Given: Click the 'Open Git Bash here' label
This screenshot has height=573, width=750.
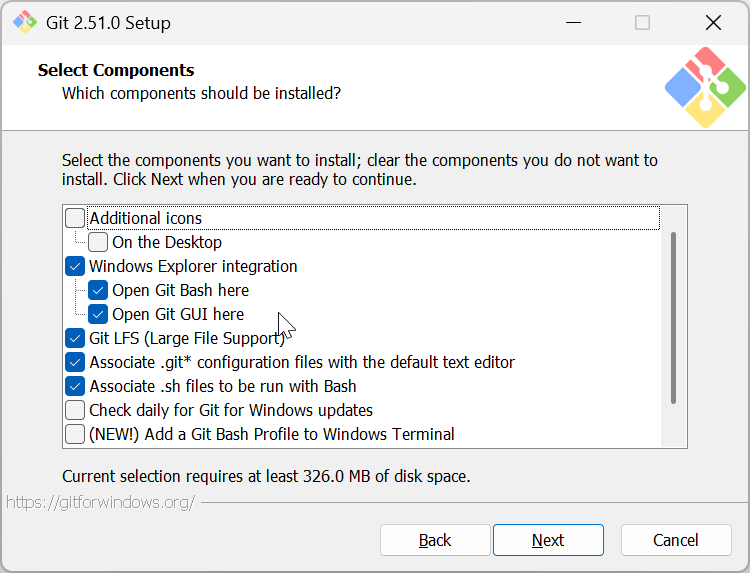Looking at the screenshot, I should [x=180, y=290].
